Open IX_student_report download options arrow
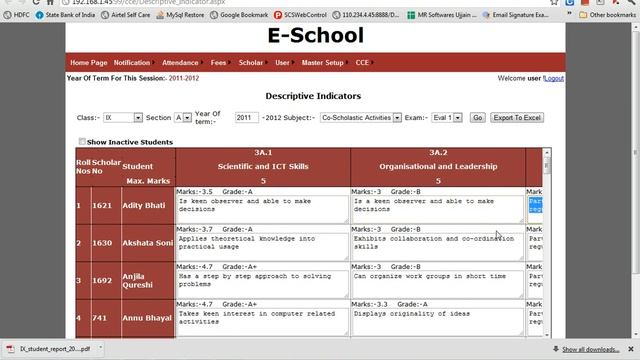The width and height of the screenshot is (640, 360). 100,349
